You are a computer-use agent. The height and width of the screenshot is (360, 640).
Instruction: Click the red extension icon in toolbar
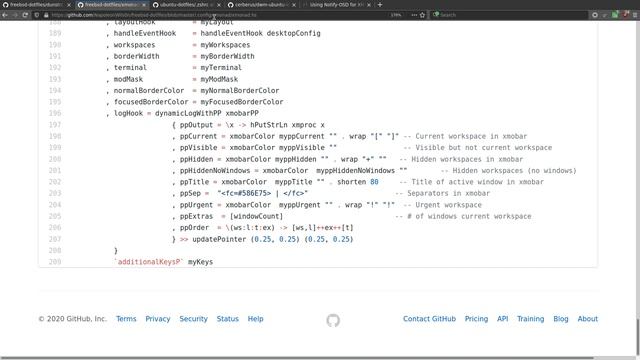click(626, 15)
